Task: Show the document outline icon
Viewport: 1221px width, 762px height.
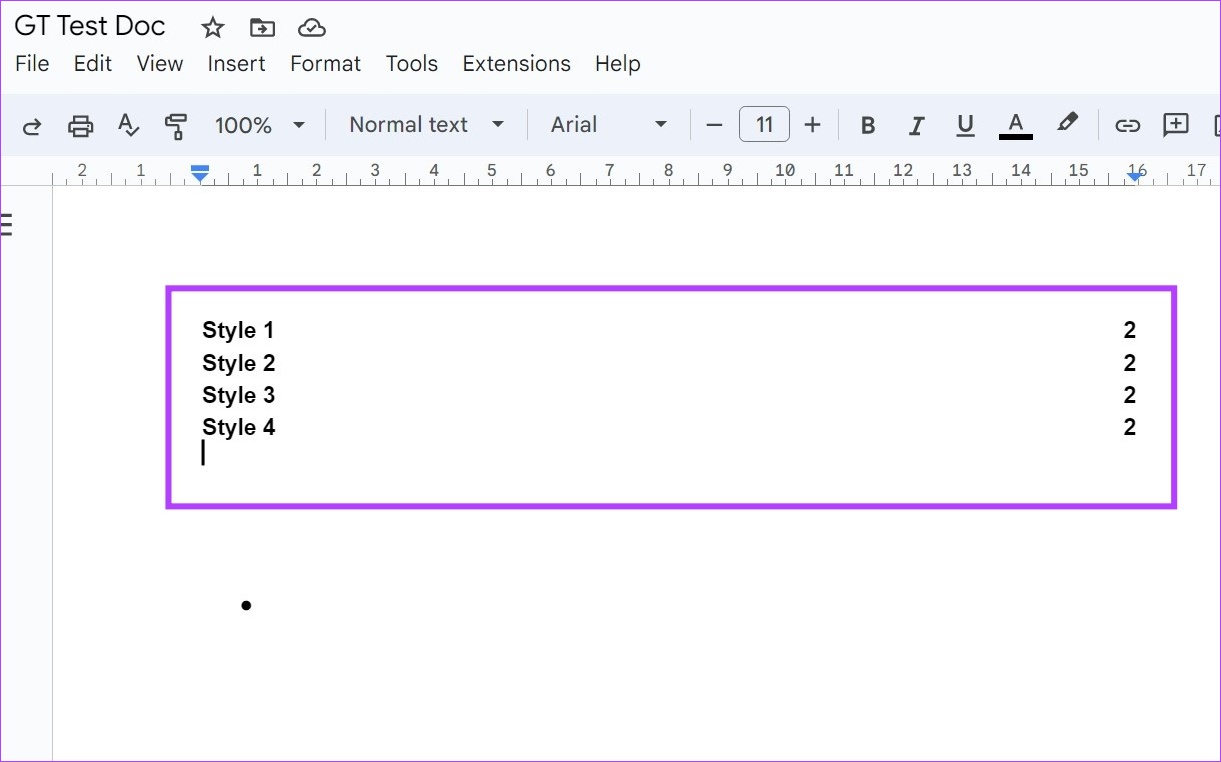Action: click(6, 224)
